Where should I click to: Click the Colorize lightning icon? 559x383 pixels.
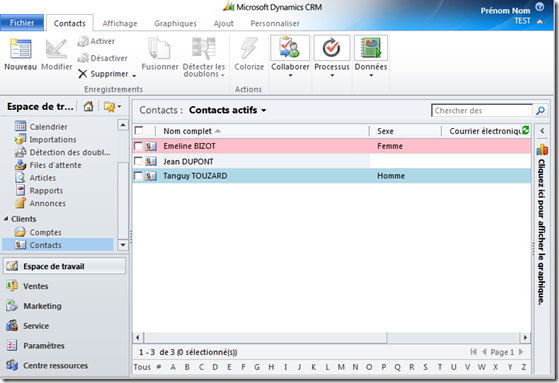pyautogui.click(x=249, y=48)
